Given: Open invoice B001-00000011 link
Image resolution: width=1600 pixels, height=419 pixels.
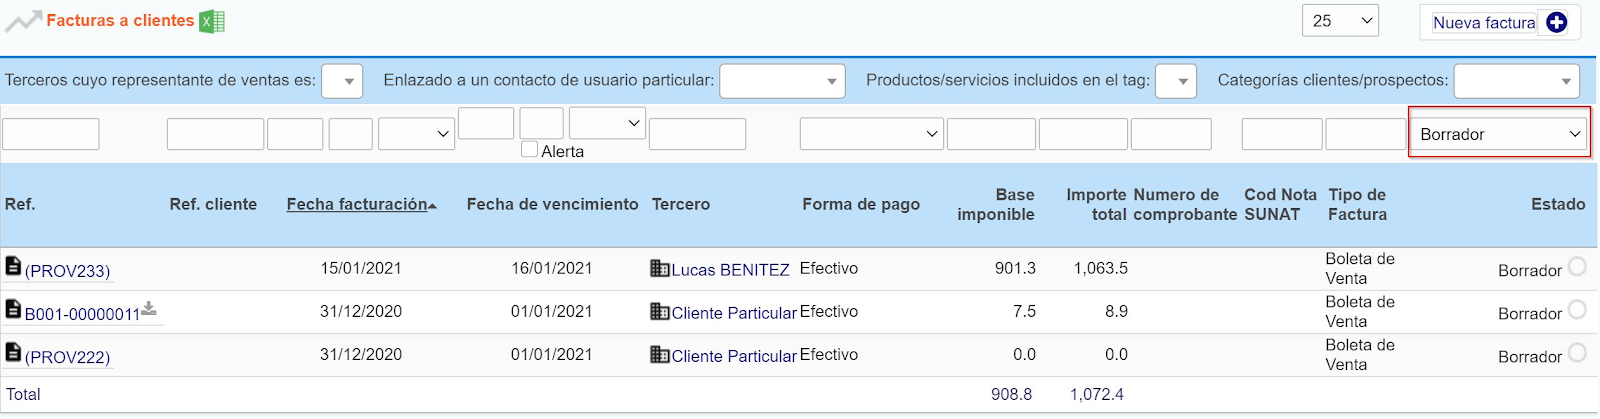Looking at the screenshot, I should click(x=82, y=314).
